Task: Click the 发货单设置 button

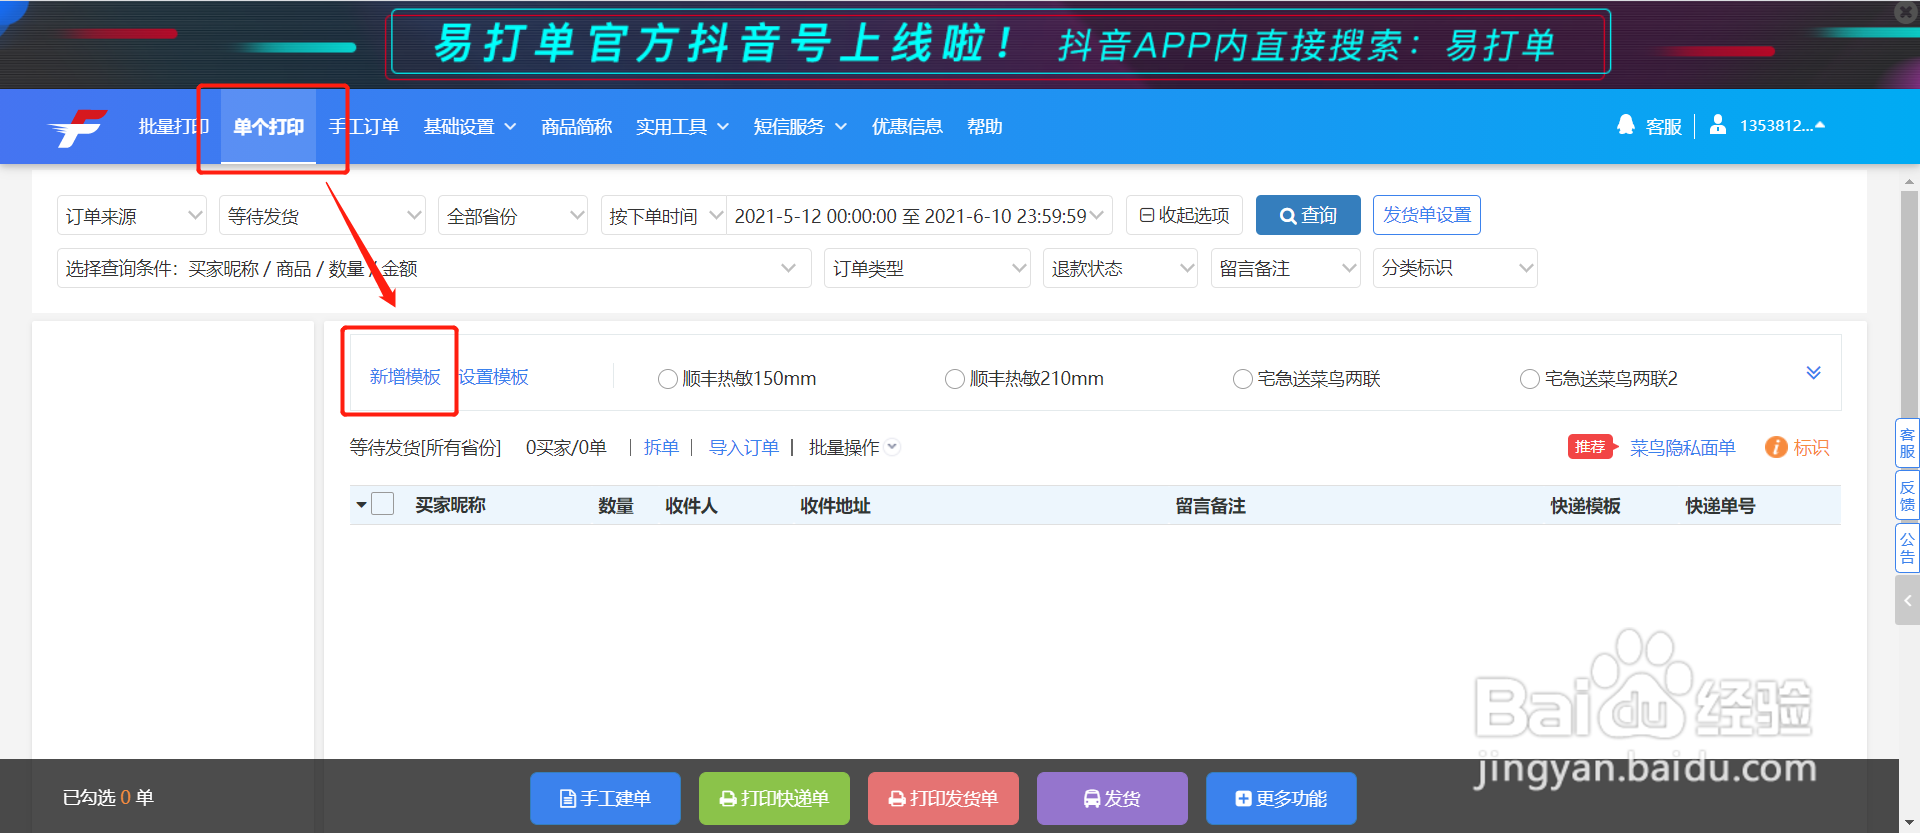Action: coord(1427,215)
